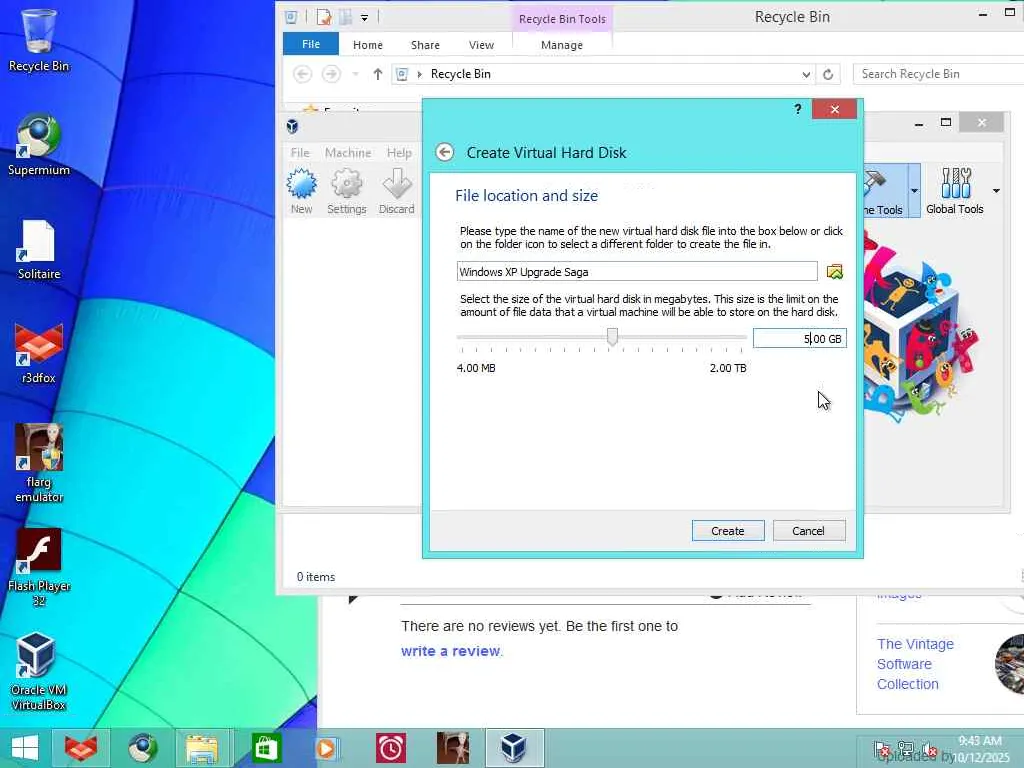Open the flarg emulator desktop shortcut

39,464
